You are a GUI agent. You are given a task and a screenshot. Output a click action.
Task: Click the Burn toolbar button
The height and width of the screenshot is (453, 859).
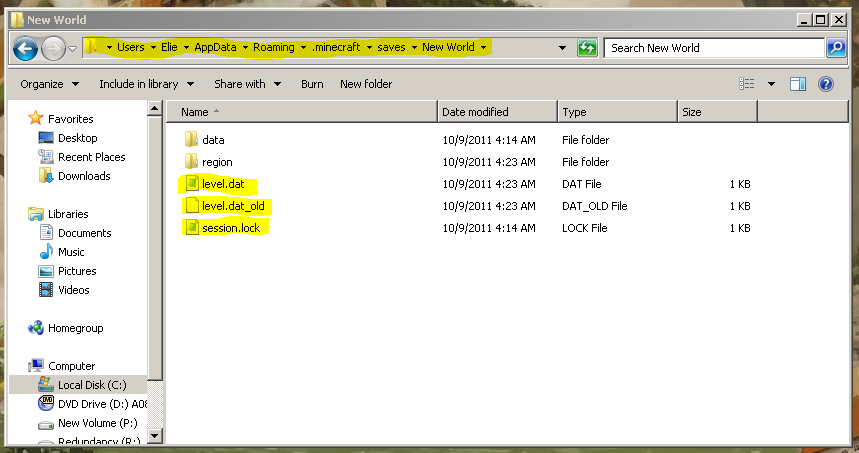click(x=312, y=85)
